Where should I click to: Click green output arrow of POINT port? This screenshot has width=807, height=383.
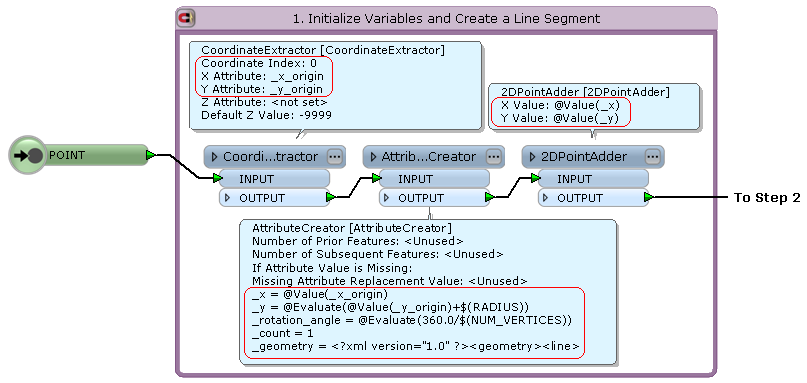pos(151,155)
